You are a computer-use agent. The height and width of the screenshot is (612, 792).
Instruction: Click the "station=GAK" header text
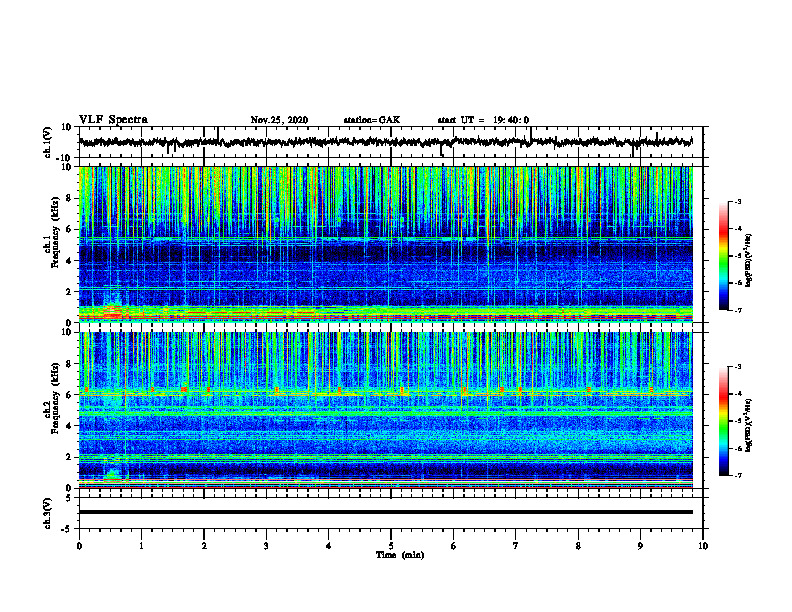point(372,120)
